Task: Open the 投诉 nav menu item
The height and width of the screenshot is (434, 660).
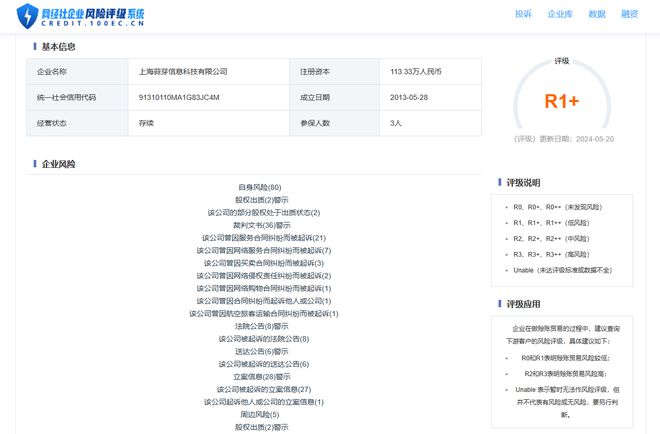Action: pos(523,15)
